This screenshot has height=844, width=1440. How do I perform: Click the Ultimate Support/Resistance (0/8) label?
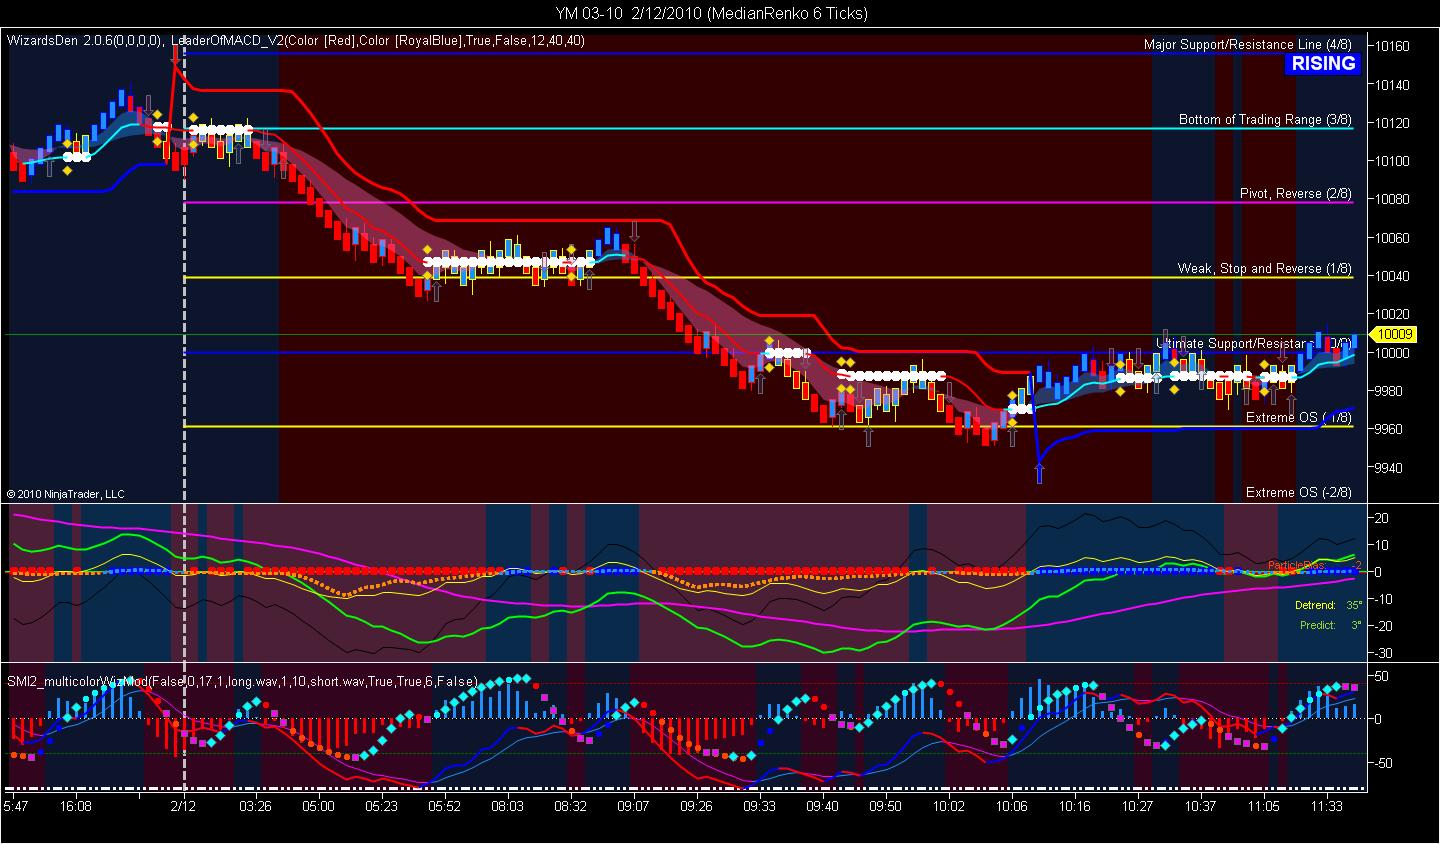[1253, 343]
